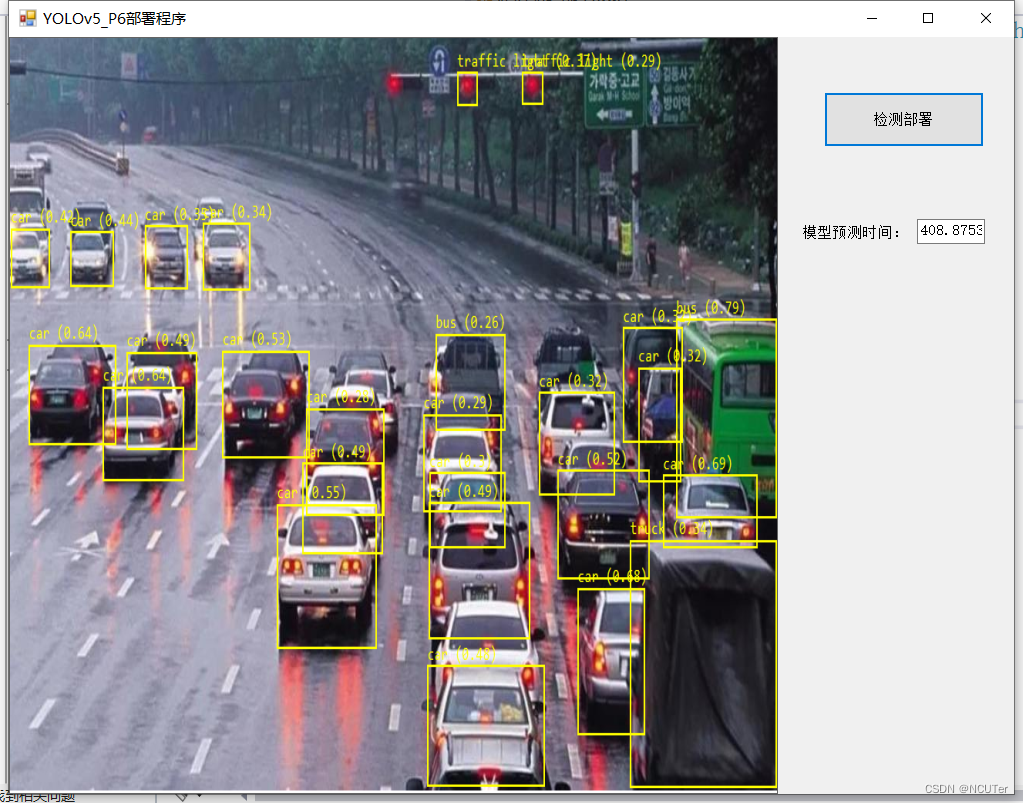Click the minimize window control
The width and height of the screenshot is (1023, 803).
[x=871, y=18]
